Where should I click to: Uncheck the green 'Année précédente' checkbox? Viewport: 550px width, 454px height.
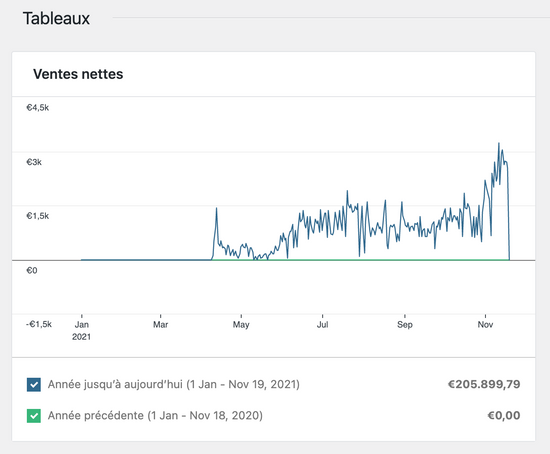(34, 416)
